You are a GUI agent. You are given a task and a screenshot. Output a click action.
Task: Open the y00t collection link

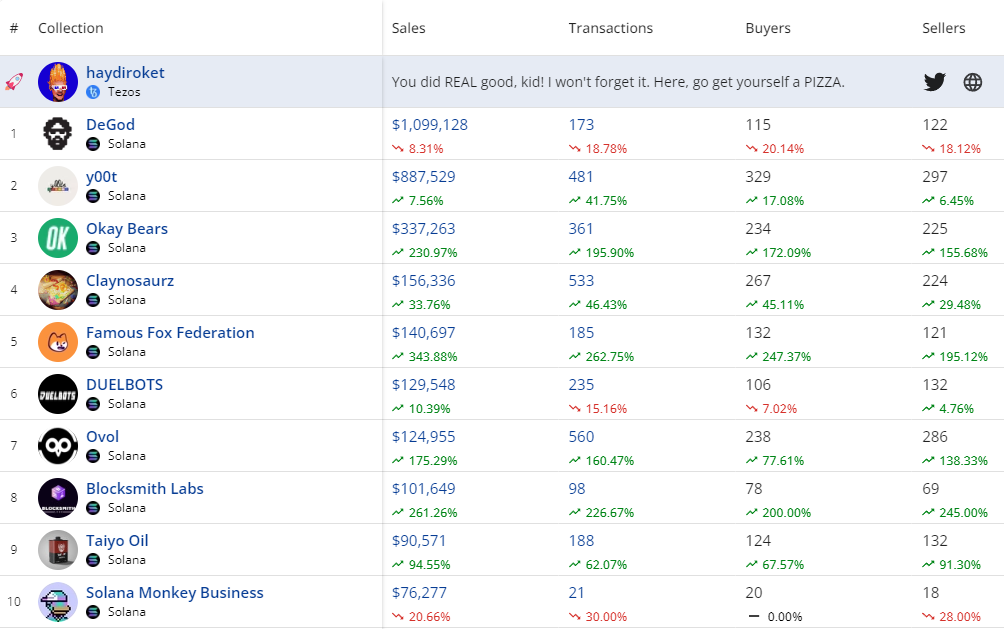coord(103,177)
